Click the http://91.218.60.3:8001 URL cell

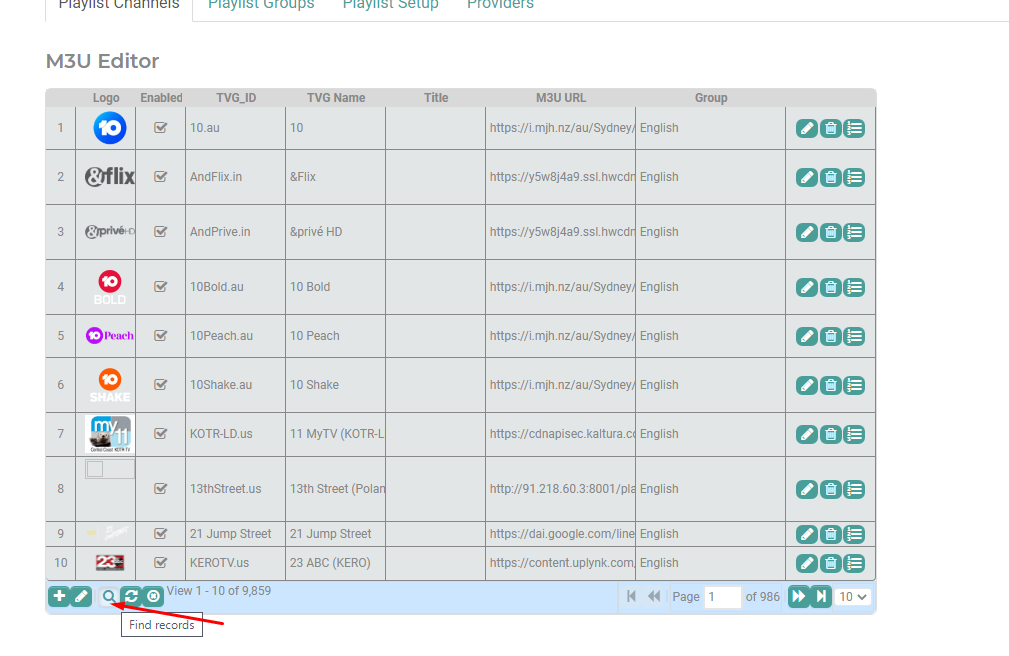[x=560, y=489]
